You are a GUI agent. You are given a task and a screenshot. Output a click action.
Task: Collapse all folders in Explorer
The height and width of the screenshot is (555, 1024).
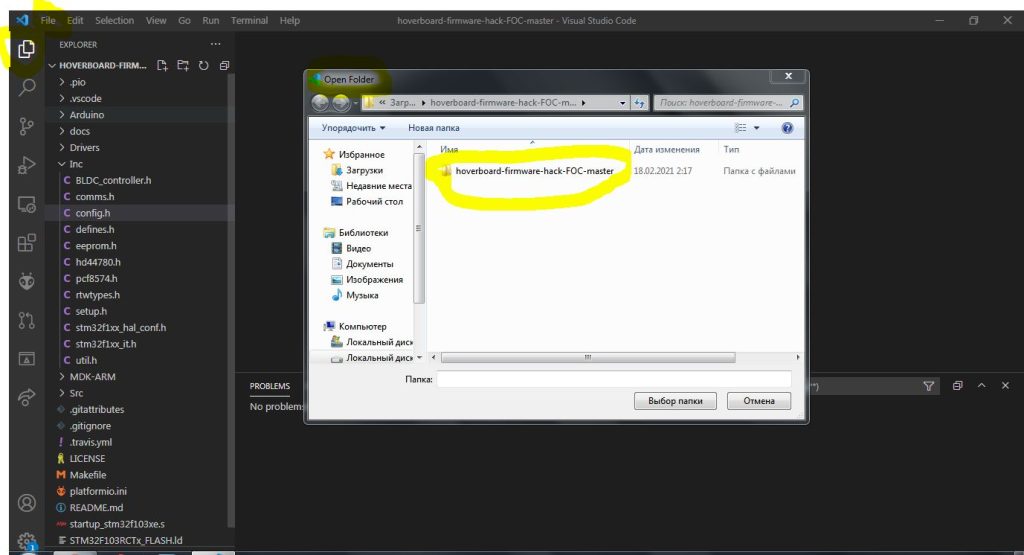pyautogui.click(x=223, y=66)
